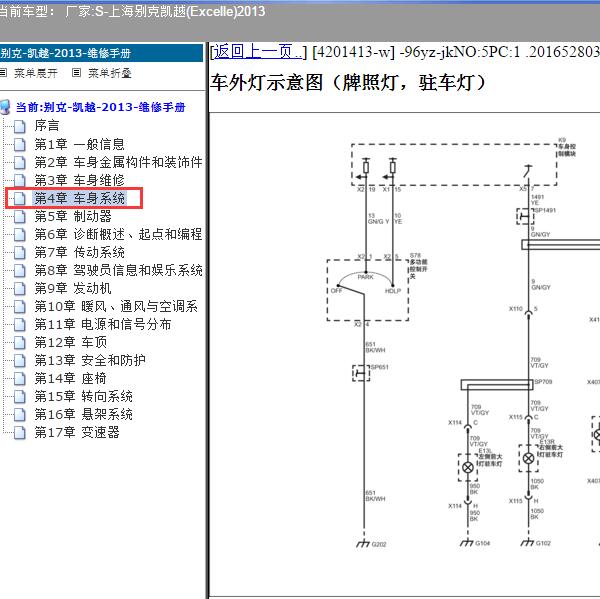Click the page icon beside 第2章
Screen dimensions: 600x599
[x=20, y=162]
